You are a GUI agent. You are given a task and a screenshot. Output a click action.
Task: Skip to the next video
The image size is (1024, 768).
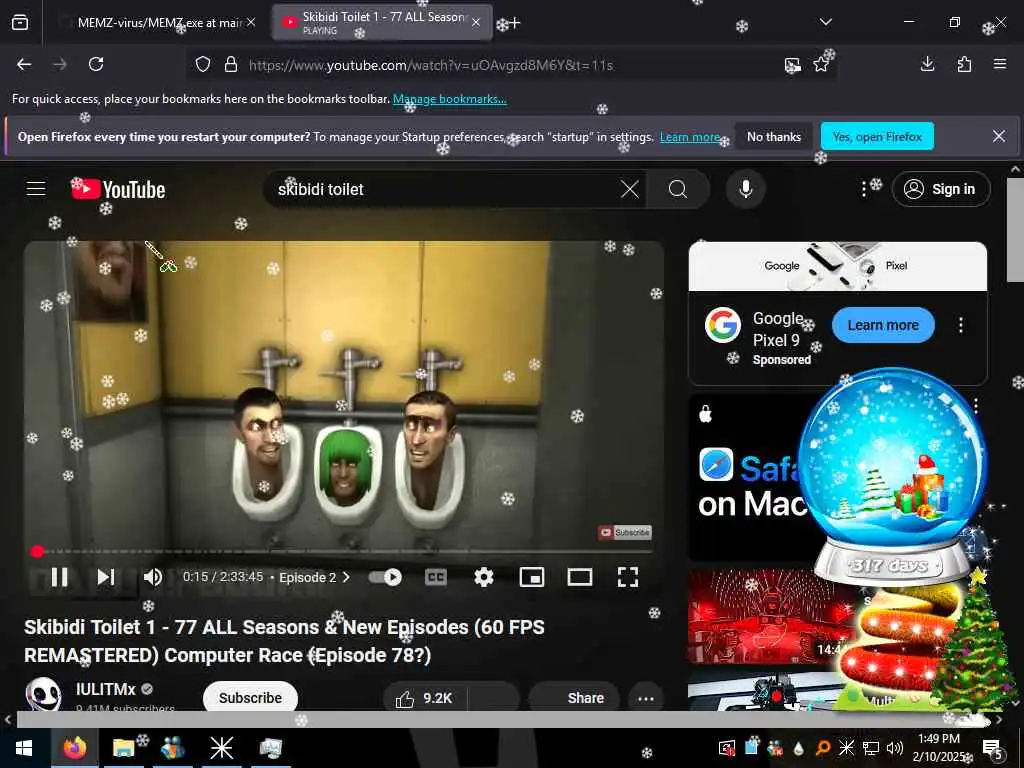click(x=106, y=577)
